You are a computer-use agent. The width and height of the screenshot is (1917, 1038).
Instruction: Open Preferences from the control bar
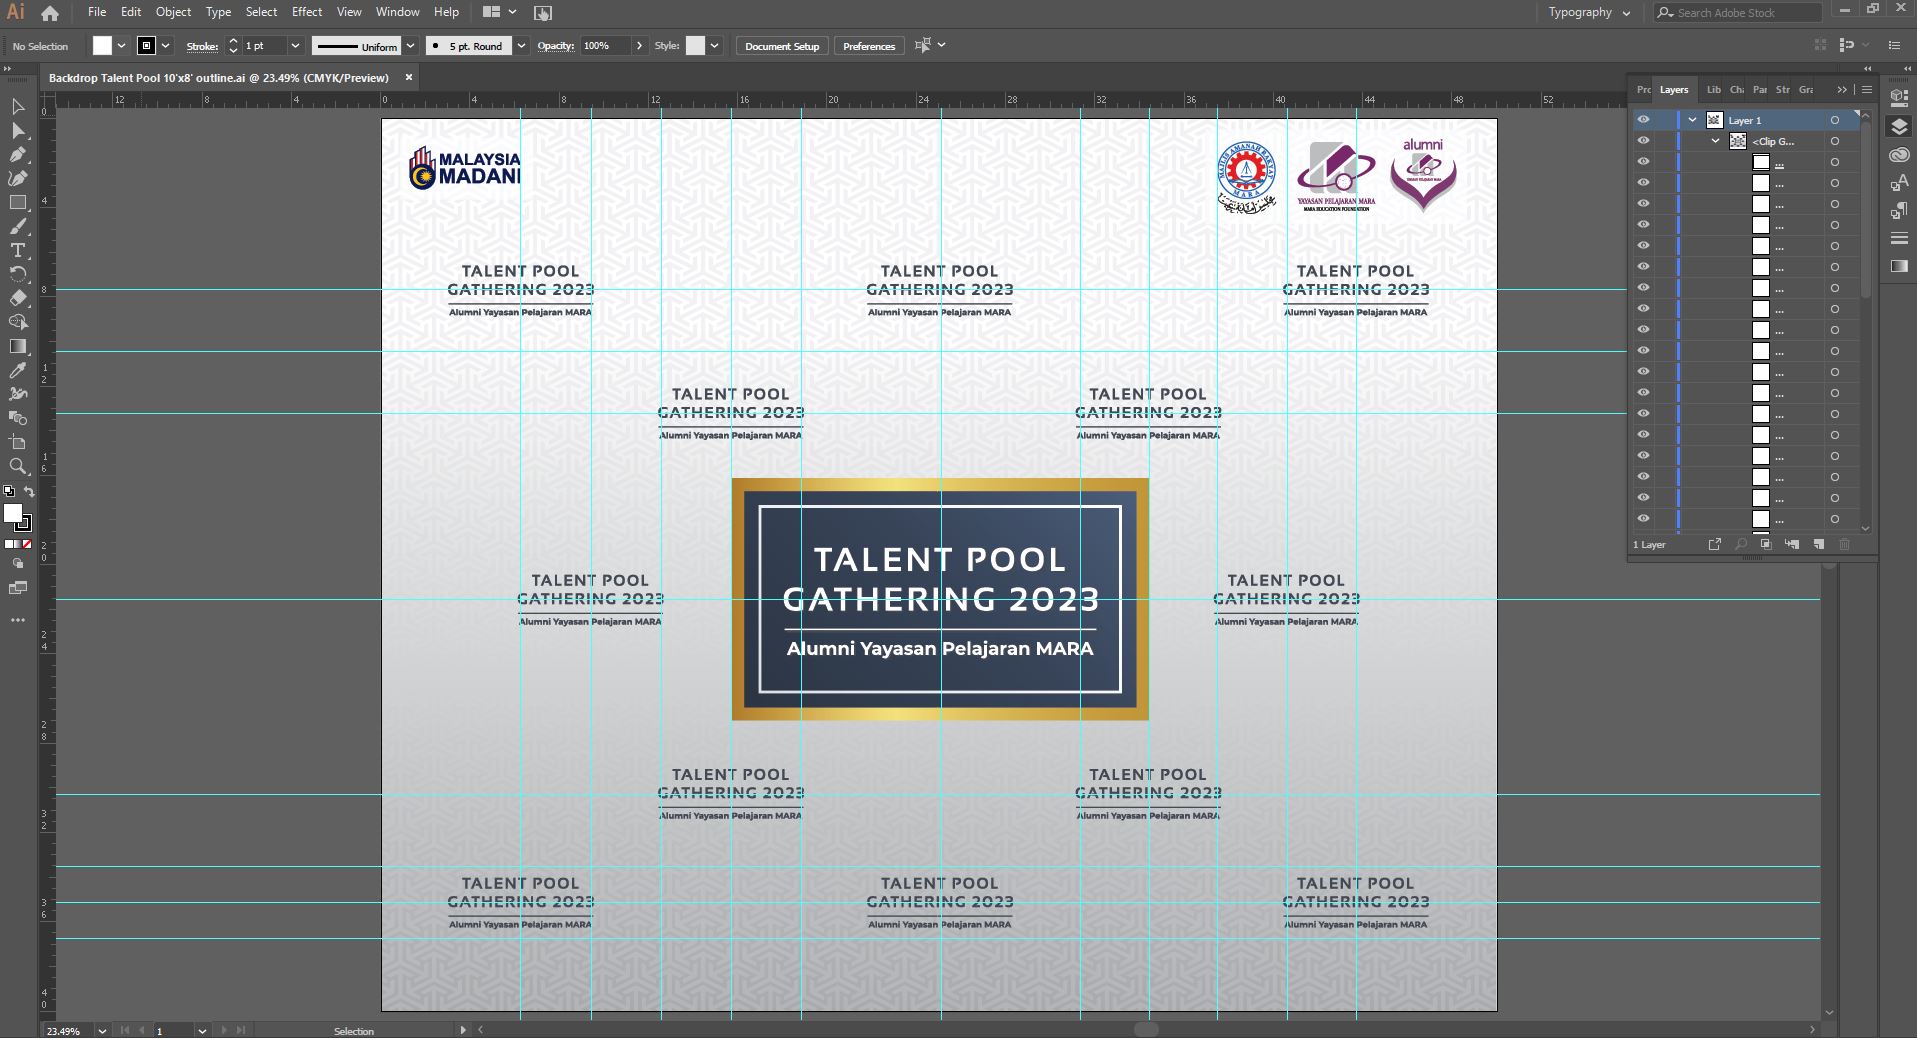pos(868,46)
